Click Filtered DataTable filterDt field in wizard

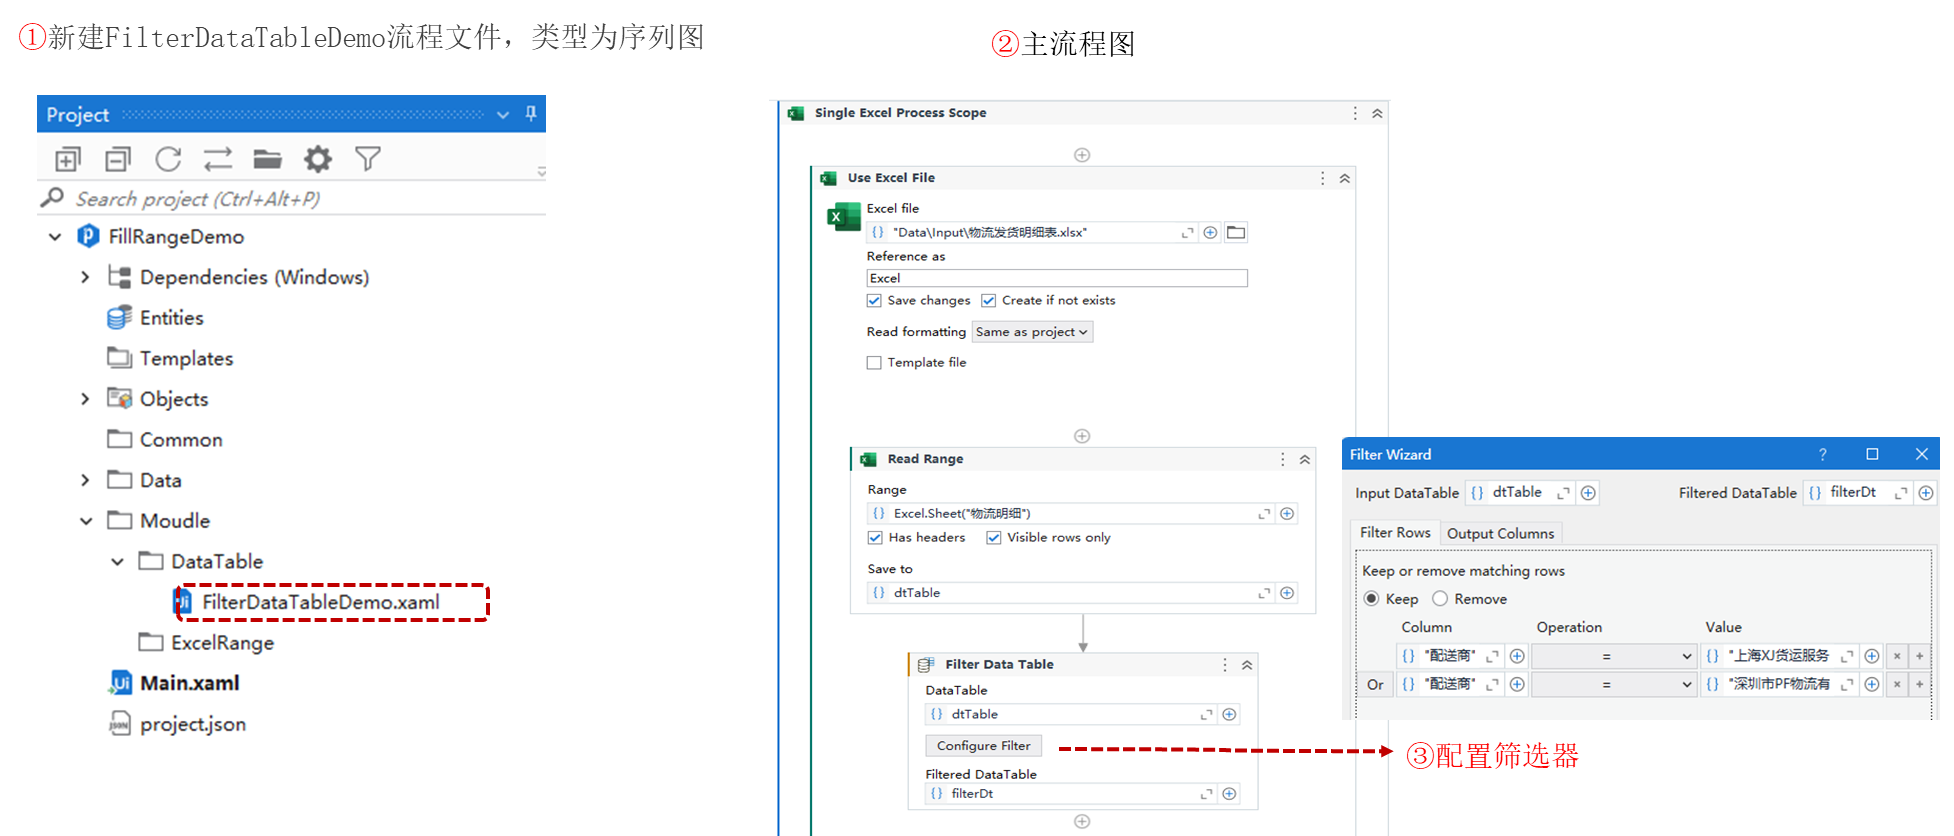[x=1857, y=493]
